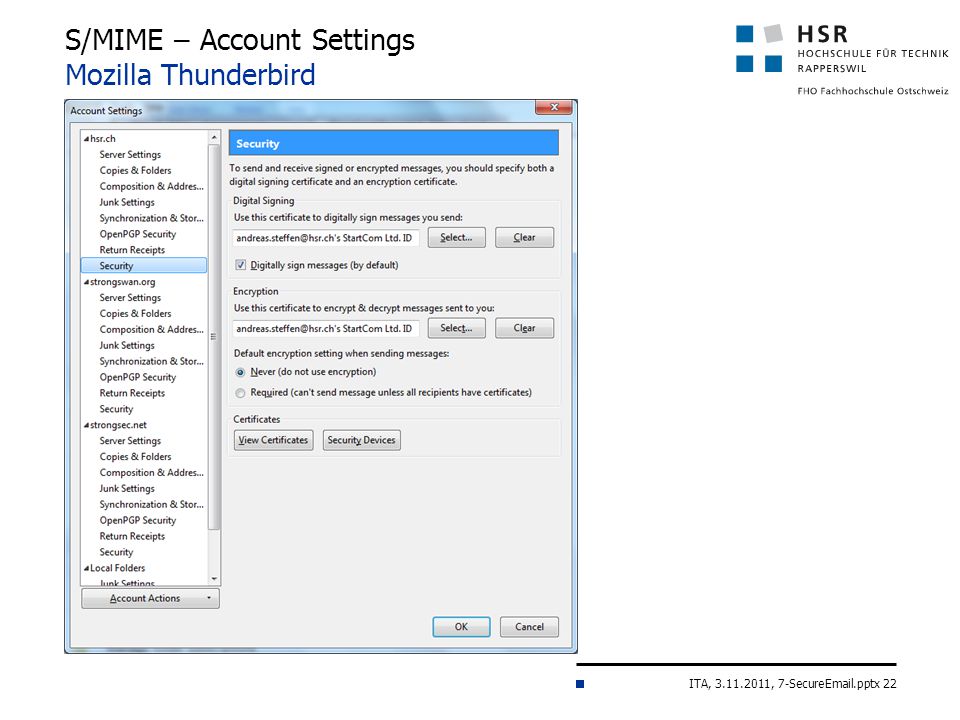Open View Certificates
This screenshot has height=720, width=960.
click(273, 440)
